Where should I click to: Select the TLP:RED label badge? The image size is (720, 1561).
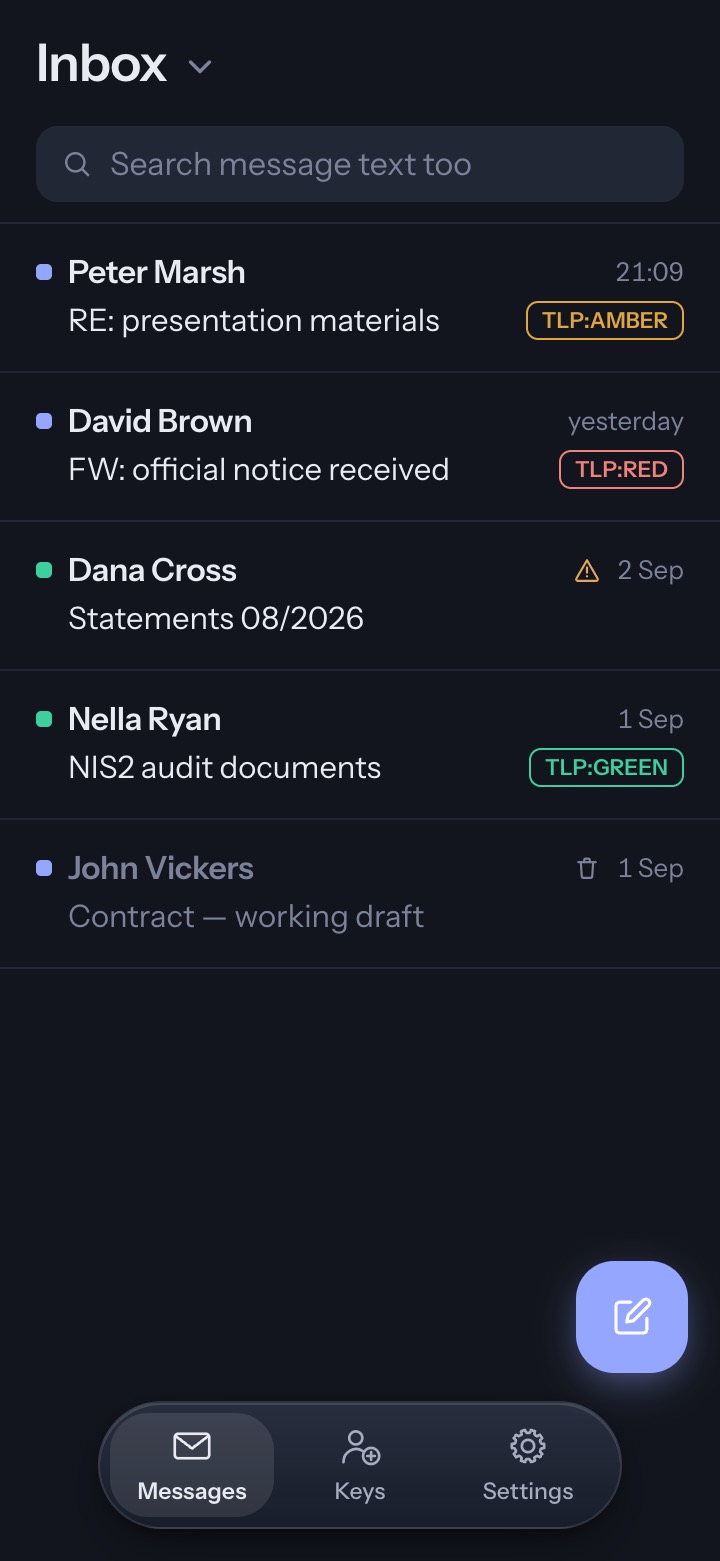click(x=621, y=470)
